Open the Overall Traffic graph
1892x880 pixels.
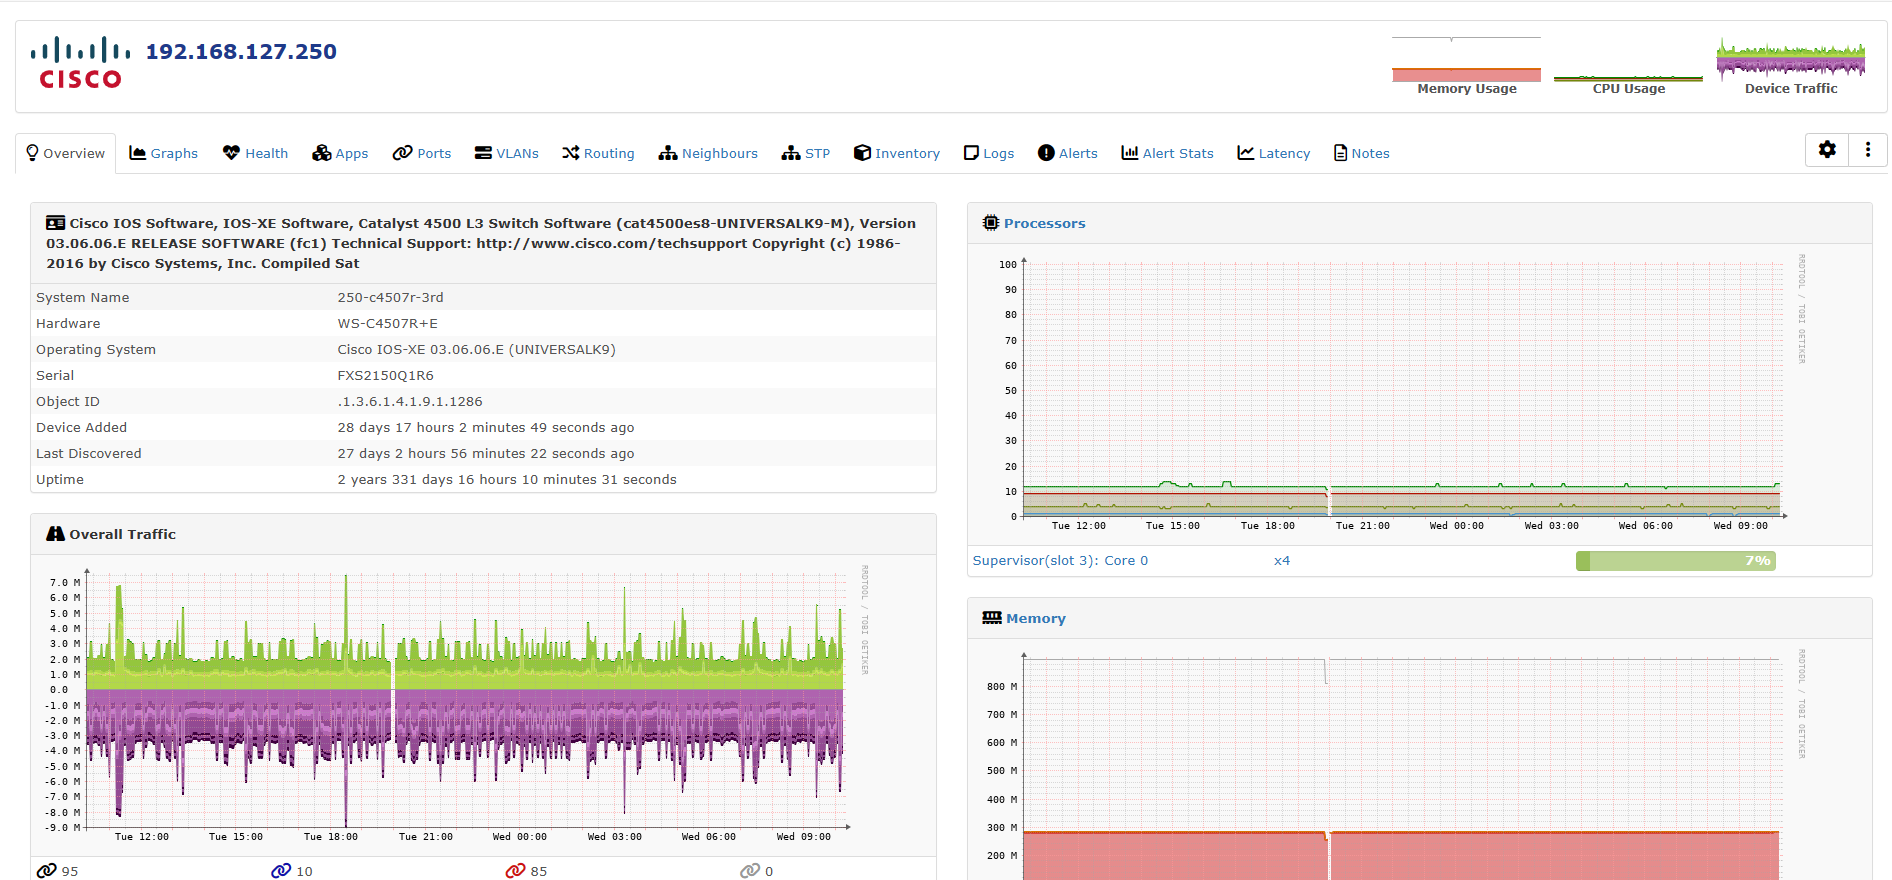tap(459, 703)
